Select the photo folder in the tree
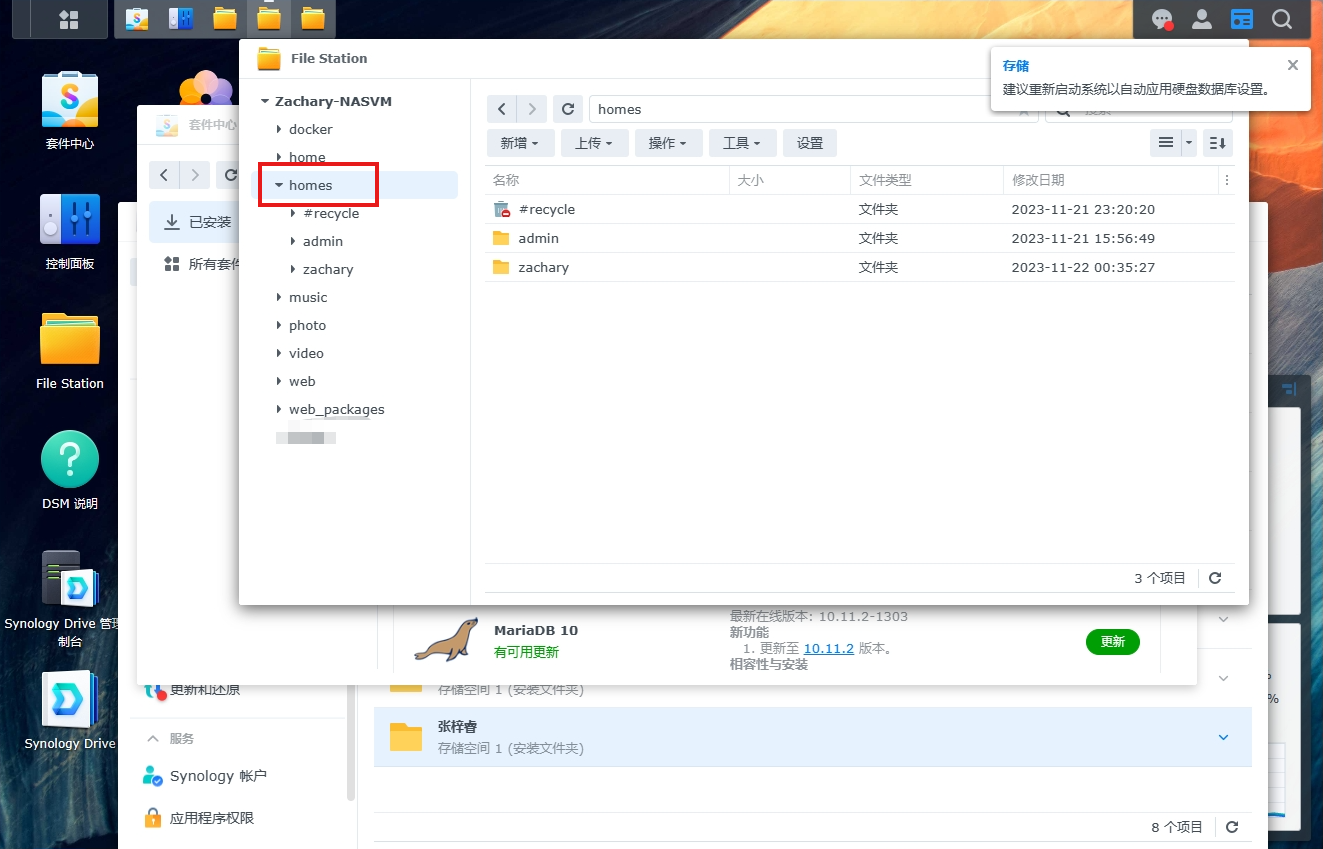The height and width of the screenshot is (849, 1323). (307, 325)
